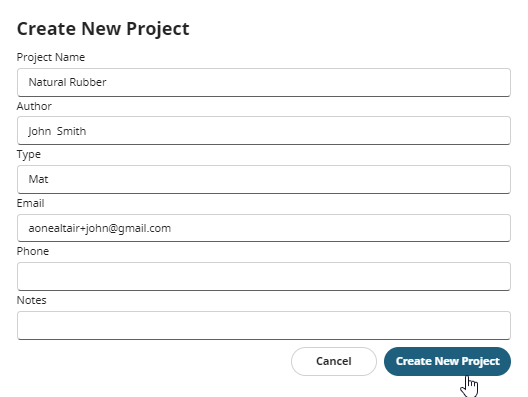Click the Type field label
528x397 pixels.
(x=29, y=155)
